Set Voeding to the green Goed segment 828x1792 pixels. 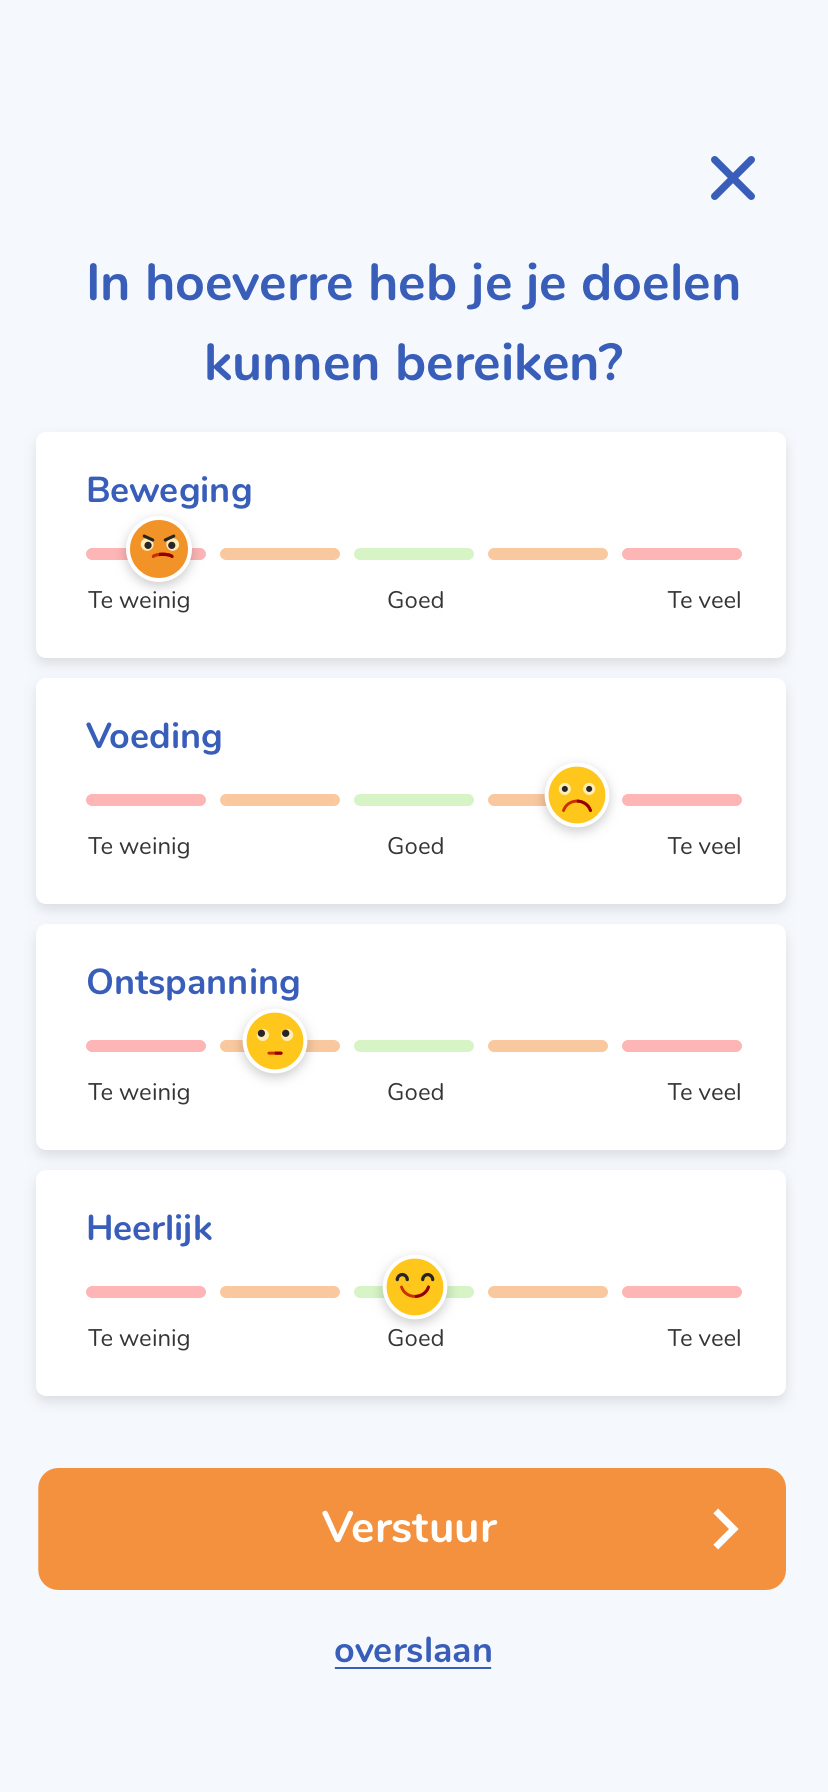coord(414,800)
